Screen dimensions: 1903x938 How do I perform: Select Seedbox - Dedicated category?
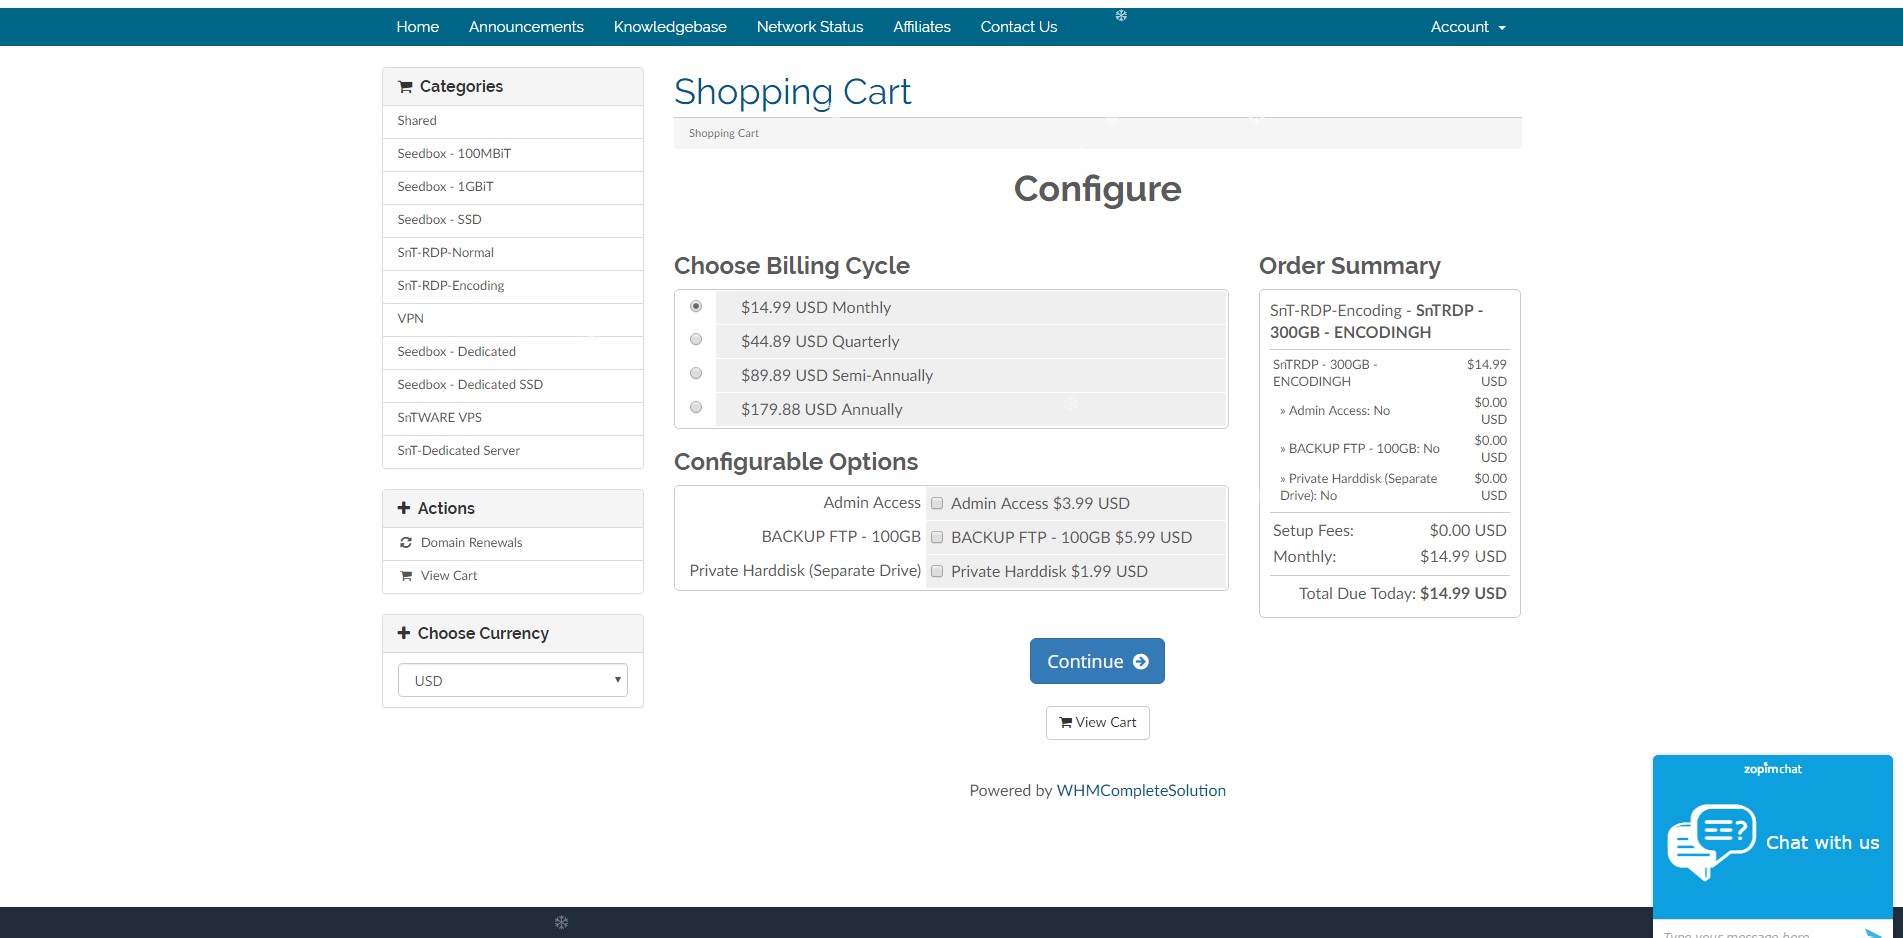coord(513,352)
